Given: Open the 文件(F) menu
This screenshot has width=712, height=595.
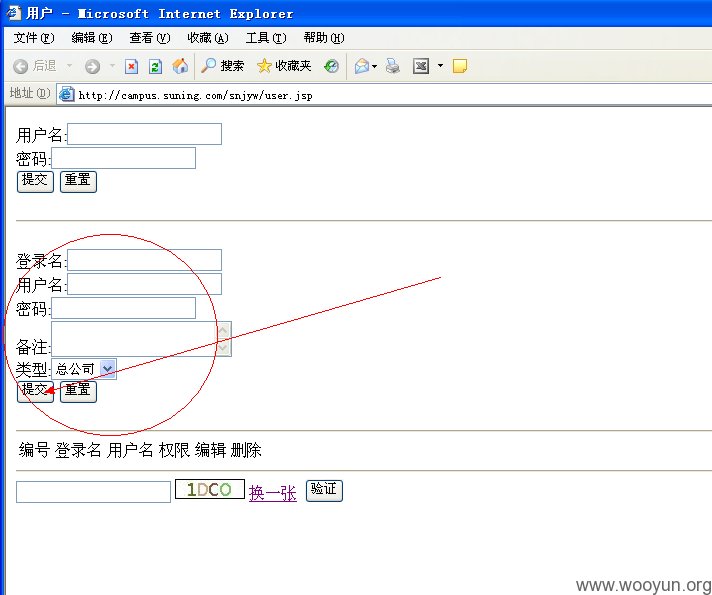Looking at the screenshot, I should (34, 38).
